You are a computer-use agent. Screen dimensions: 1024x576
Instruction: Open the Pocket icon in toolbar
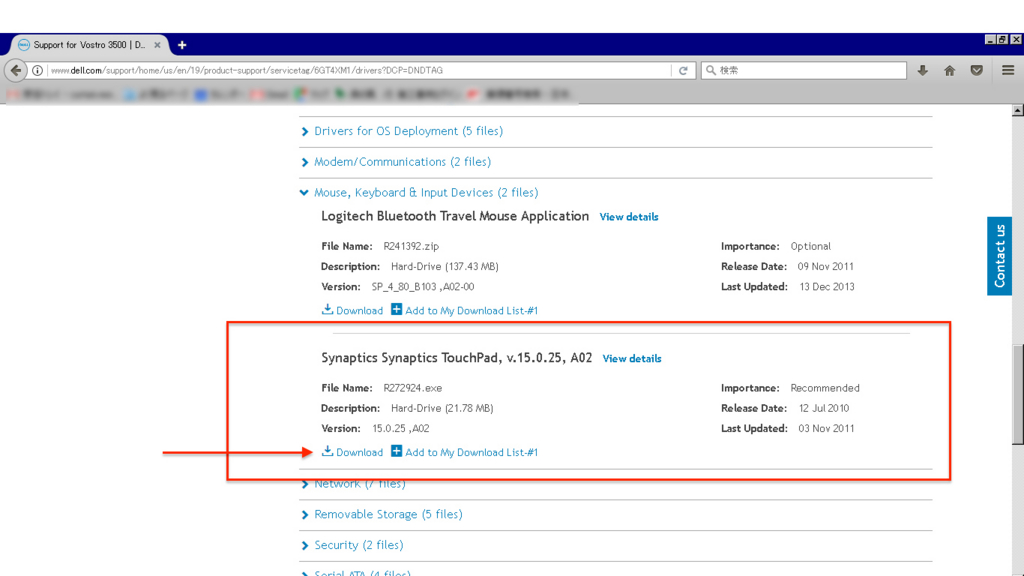(976, 71)
